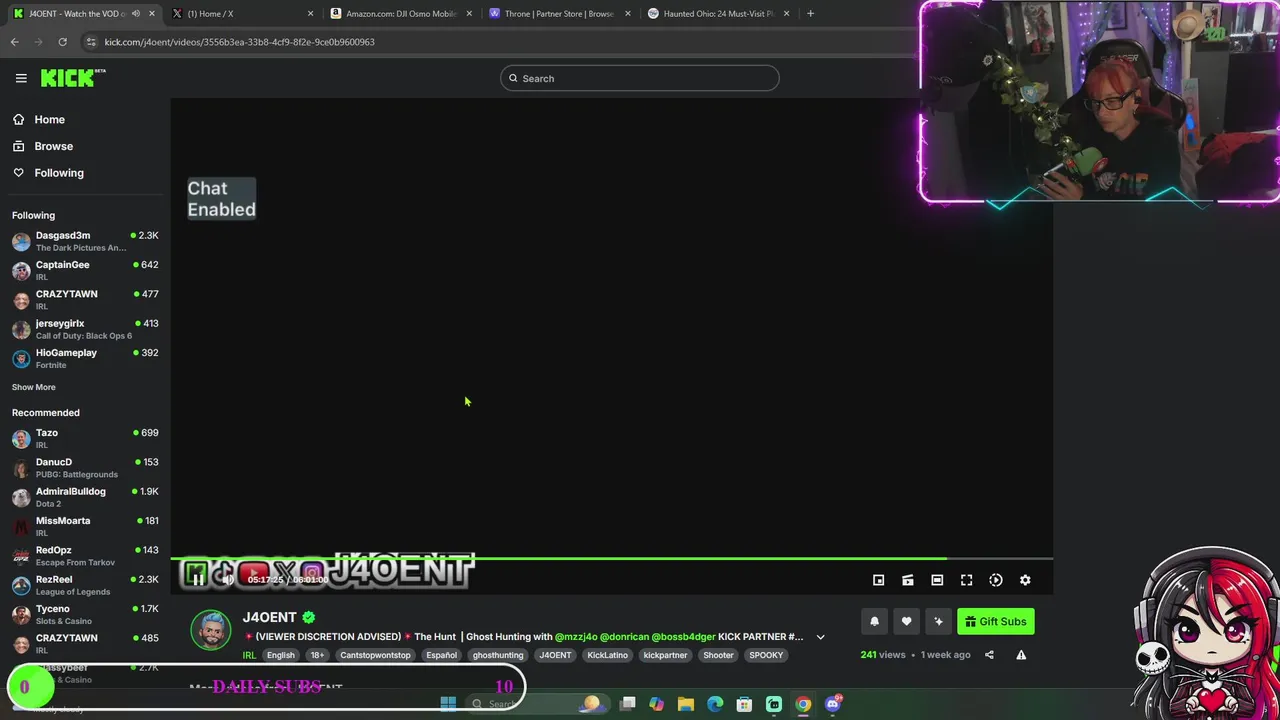Mute the video volume icon
The width and height of the screenshot is (1280, 720).
click(x=228, y=579)
